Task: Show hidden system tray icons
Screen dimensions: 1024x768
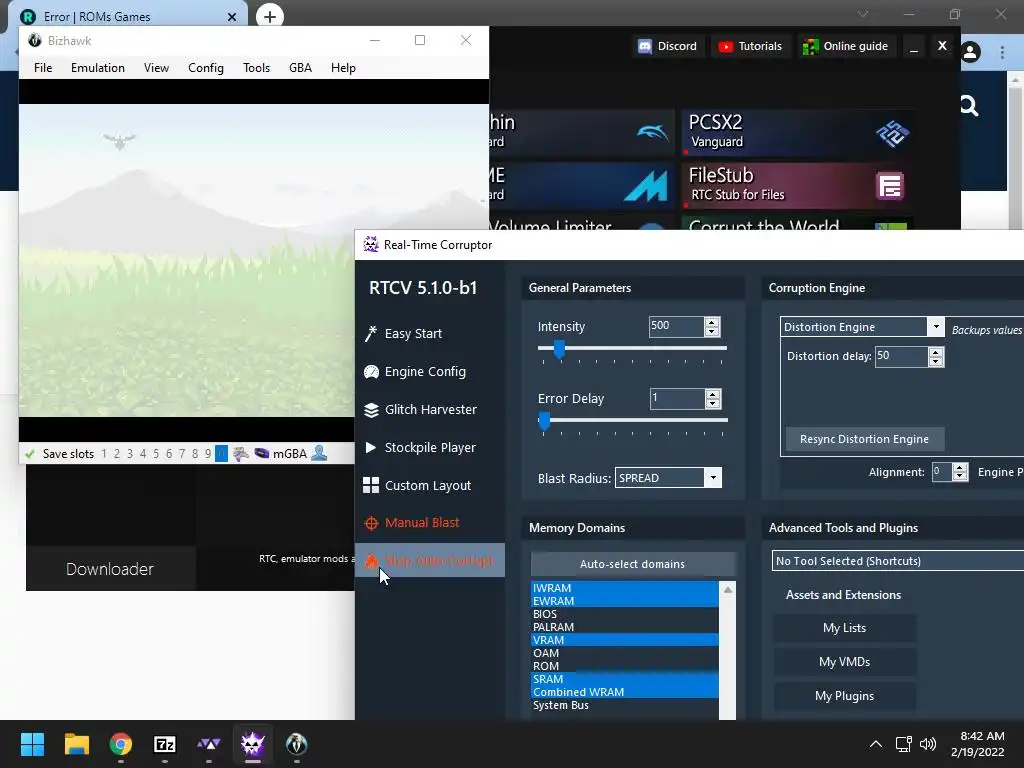Action: coord(876,744)
